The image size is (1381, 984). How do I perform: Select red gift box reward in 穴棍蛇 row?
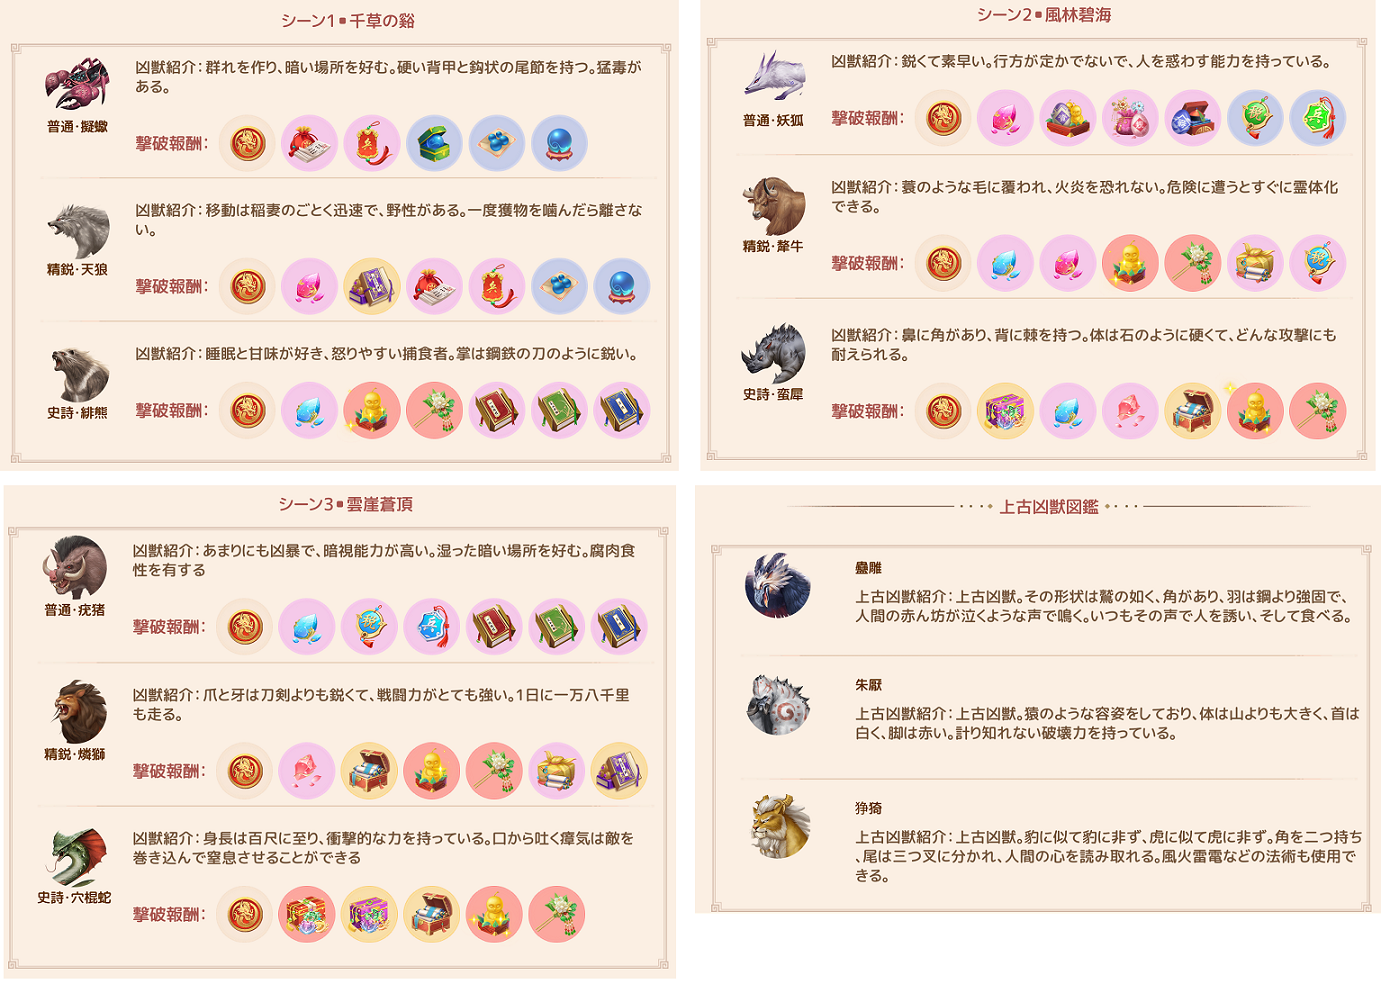point(307,914)
